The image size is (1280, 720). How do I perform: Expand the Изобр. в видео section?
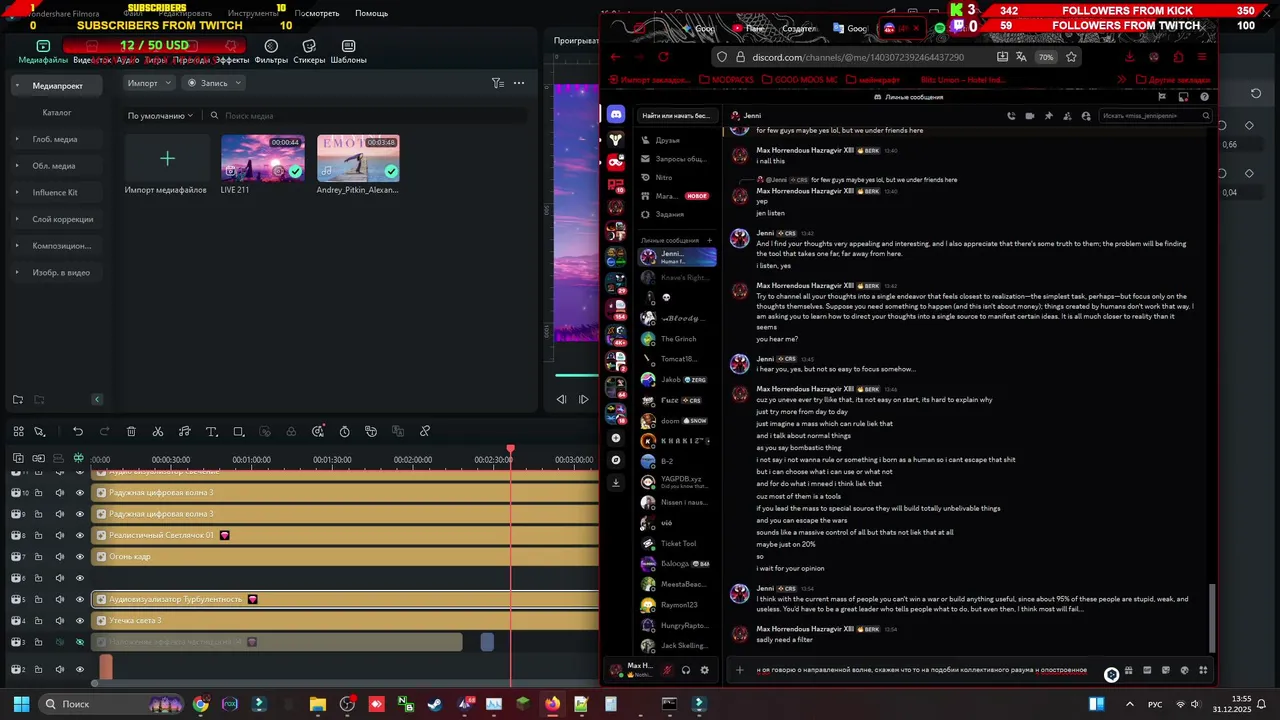[x=17, y=272]
